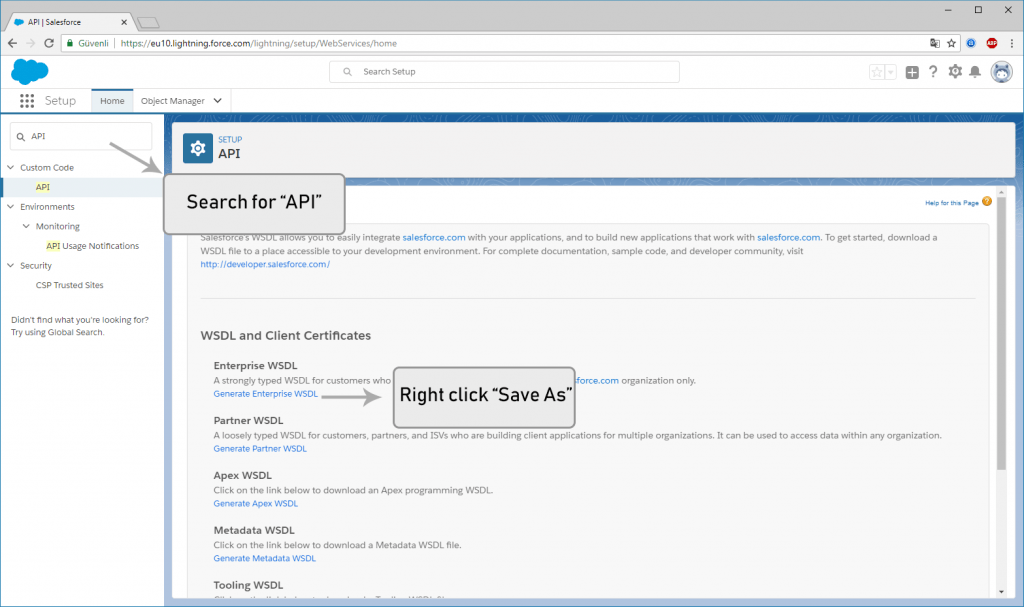
Task: Click 'Try using Global Search.' text
Action: point(57,333)
